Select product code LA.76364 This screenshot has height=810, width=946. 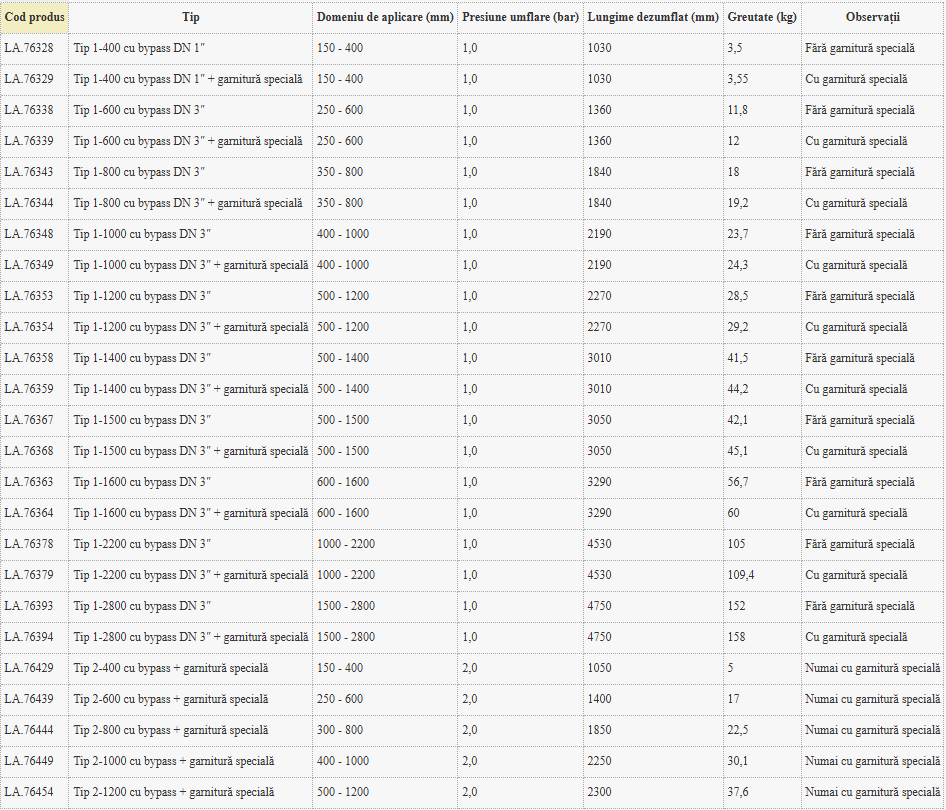(29, 513)
